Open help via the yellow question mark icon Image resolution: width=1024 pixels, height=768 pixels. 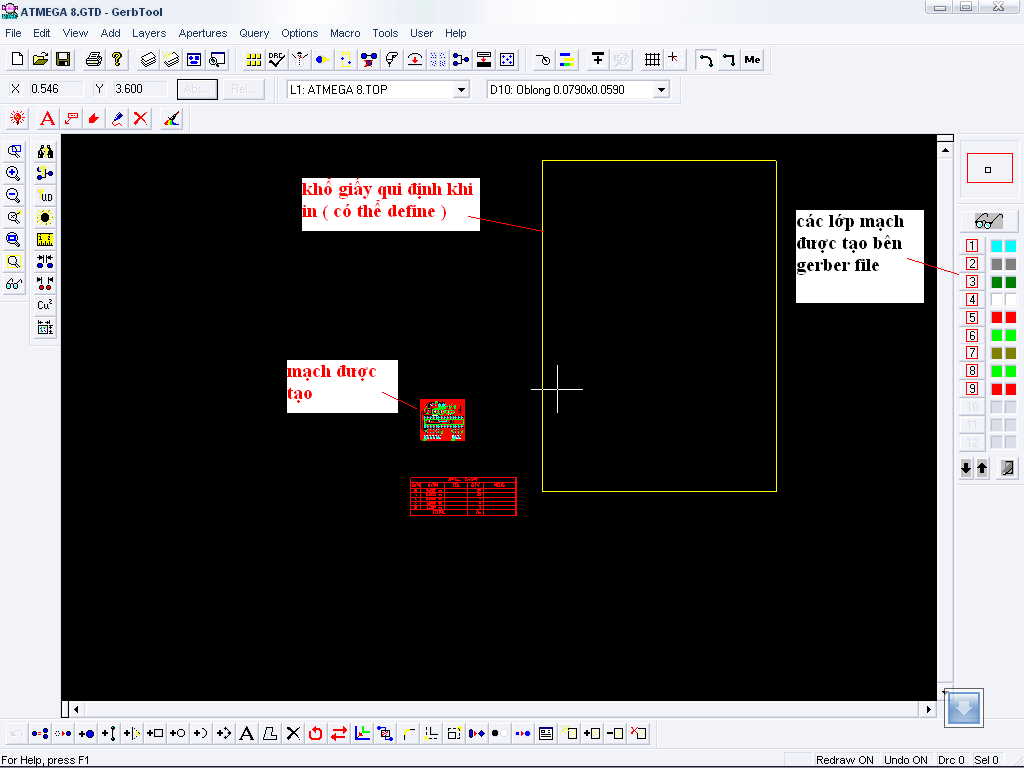pos(117,59)
